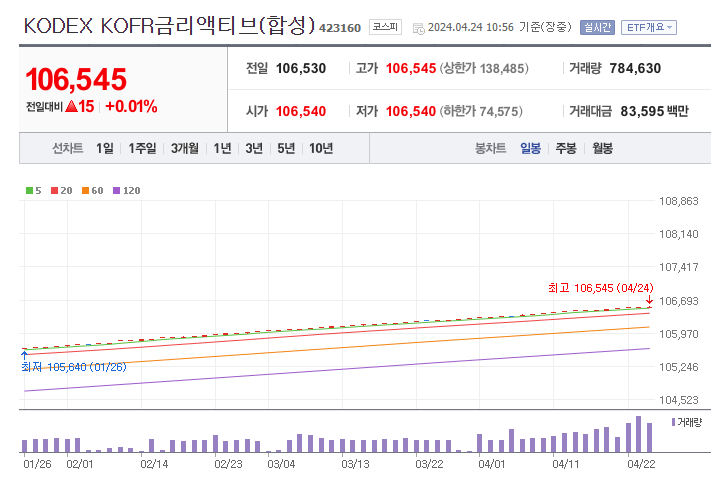Click the 03/04 date axis label

pos(281,464)
